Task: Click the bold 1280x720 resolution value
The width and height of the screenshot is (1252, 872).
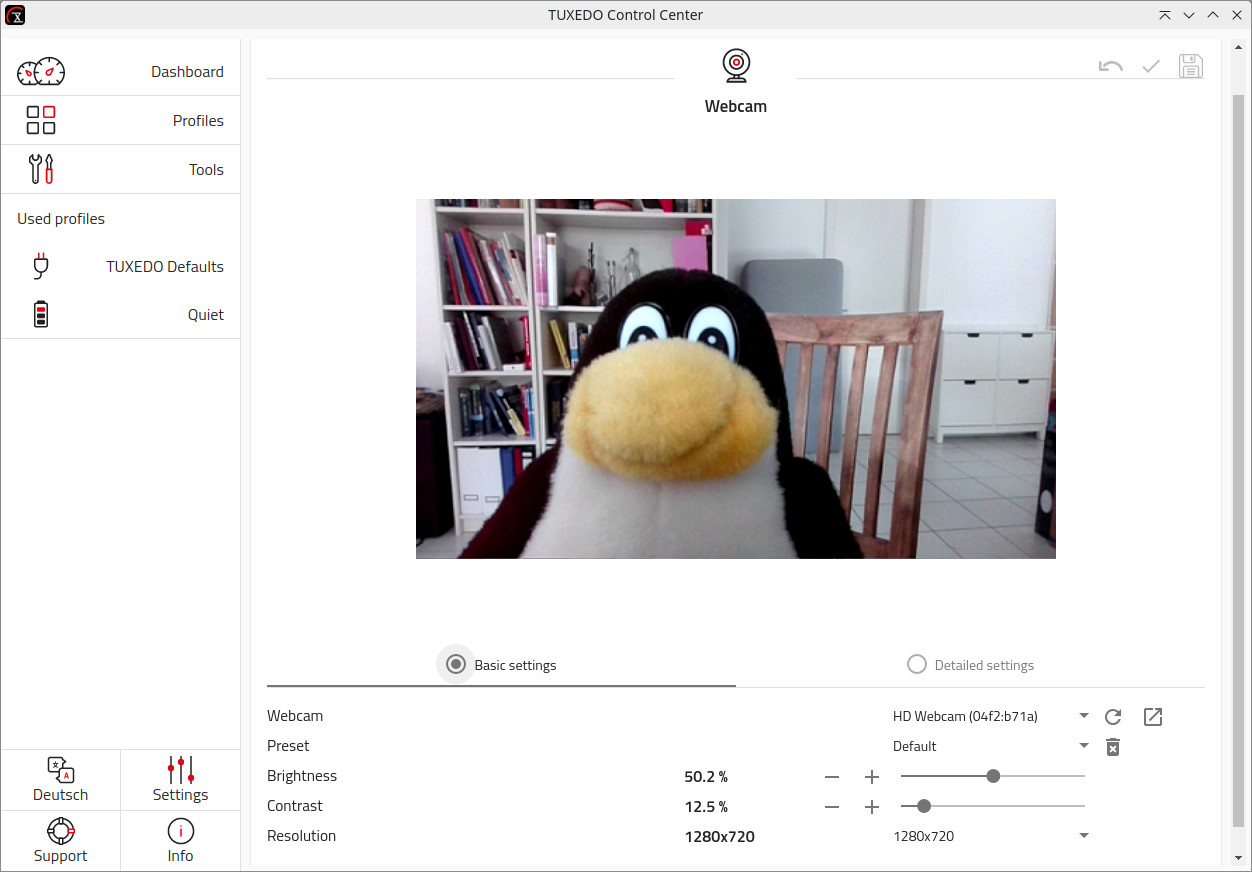Action: (x=719, y=836)
